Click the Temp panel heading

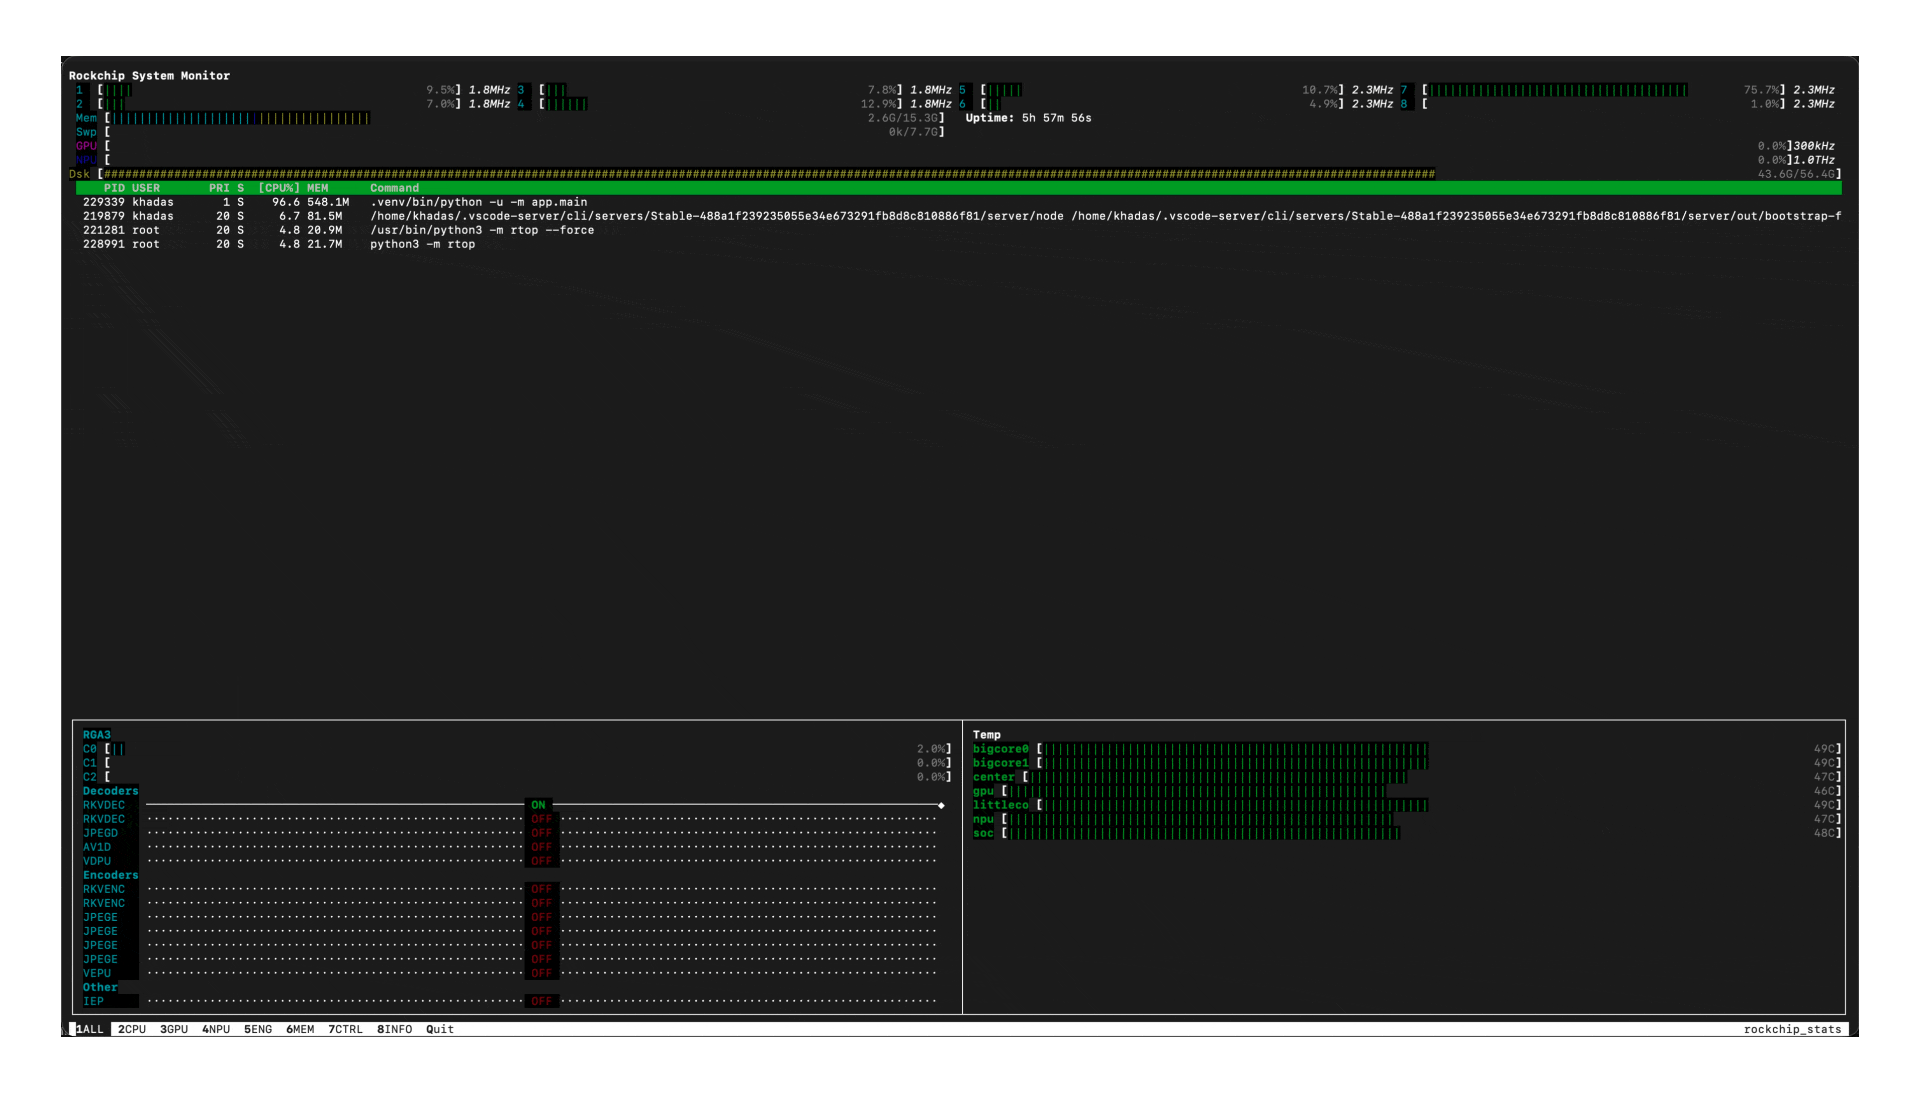tap(987, 735)
